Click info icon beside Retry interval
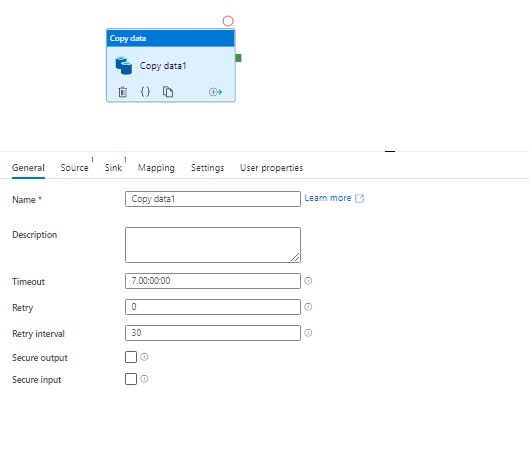 pos(308,333)
